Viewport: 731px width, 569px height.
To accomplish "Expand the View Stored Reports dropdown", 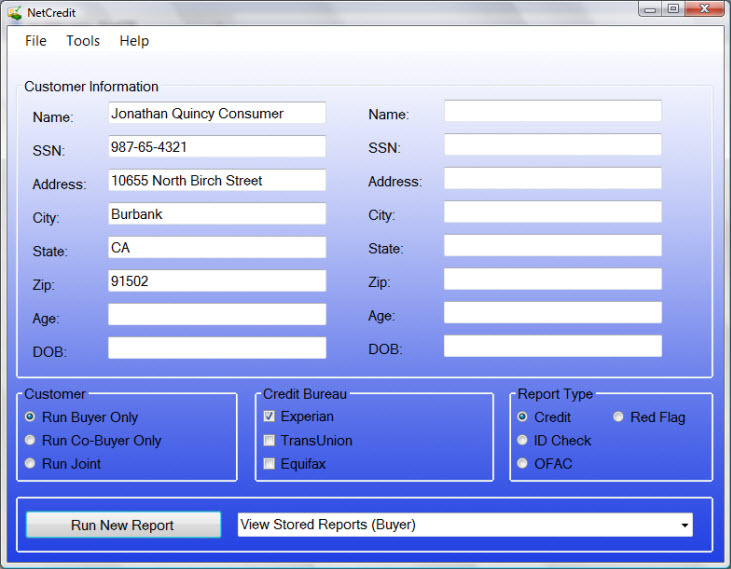I will click(684, 525).
